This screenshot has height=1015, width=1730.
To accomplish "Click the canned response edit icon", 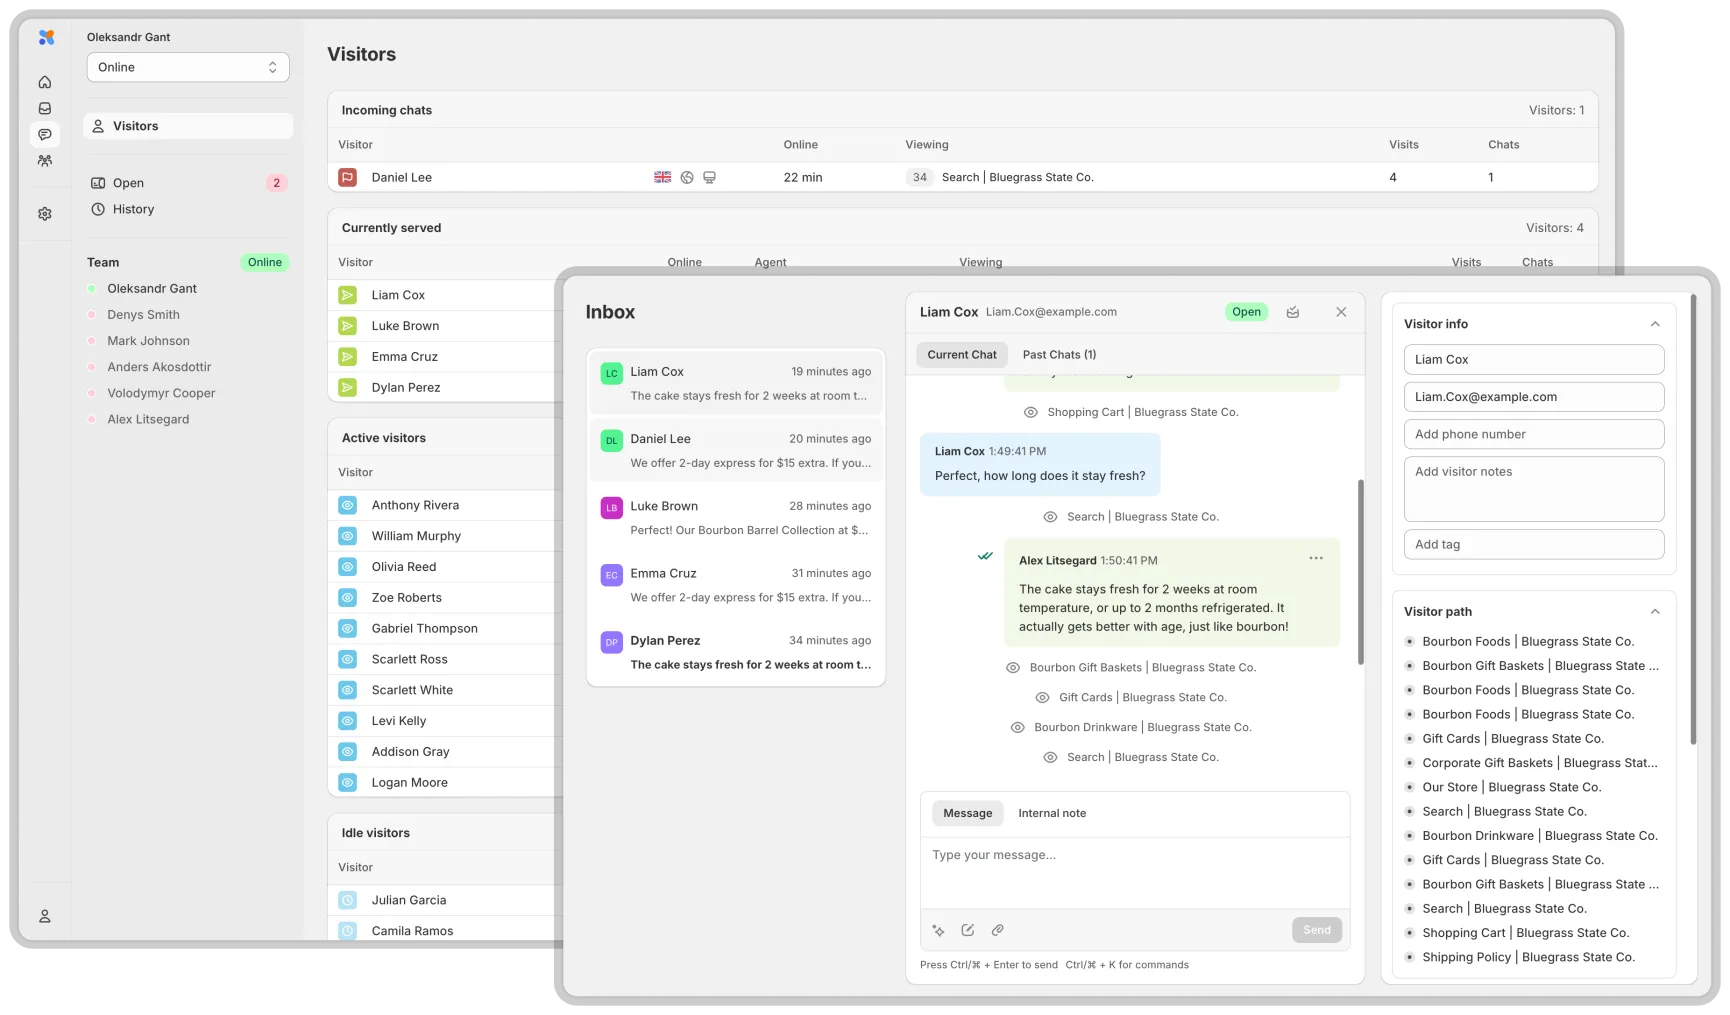I will (x=968, y=930).
